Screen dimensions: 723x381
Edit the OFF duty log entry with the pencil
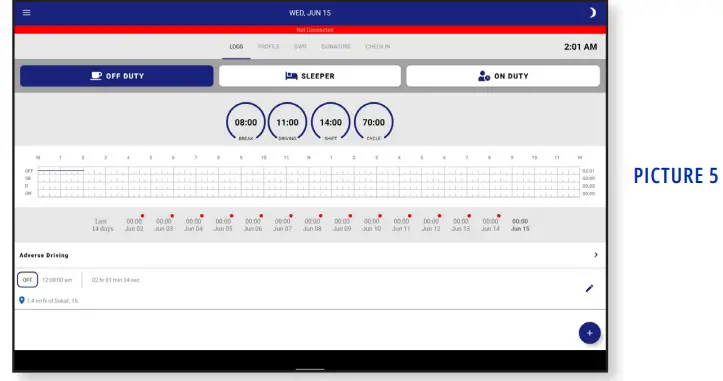click(589, 288)
